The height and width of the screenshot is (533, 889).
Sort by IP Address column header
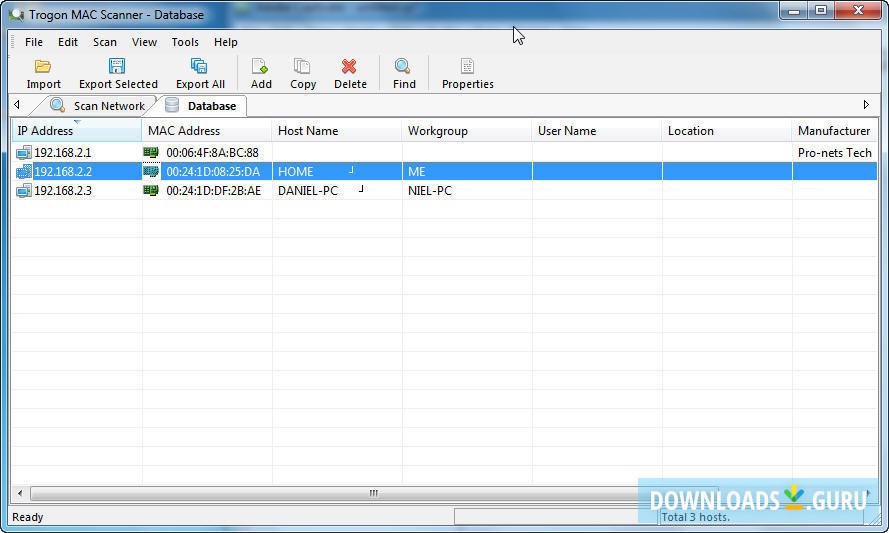(x=77, y=130)
